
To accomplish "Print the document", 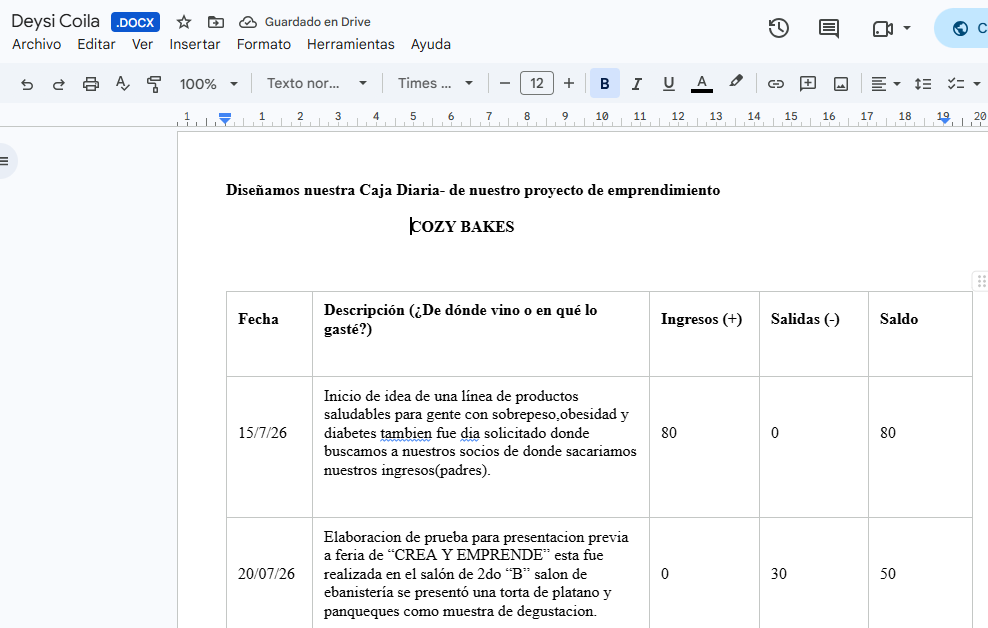I will pos(91,84).
